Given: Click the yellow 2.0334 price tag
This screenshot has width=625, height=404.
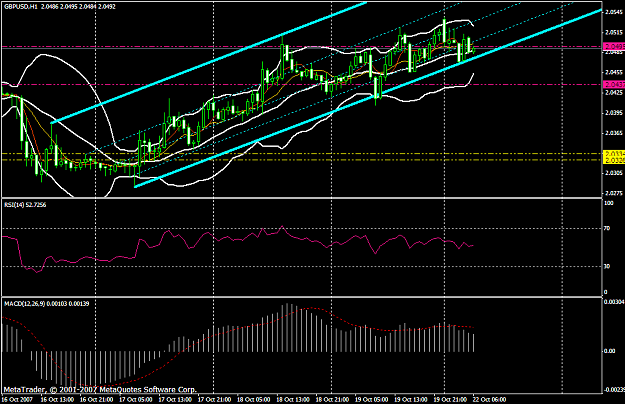Looking at the screenshot, I should click(x=614, y=153).
